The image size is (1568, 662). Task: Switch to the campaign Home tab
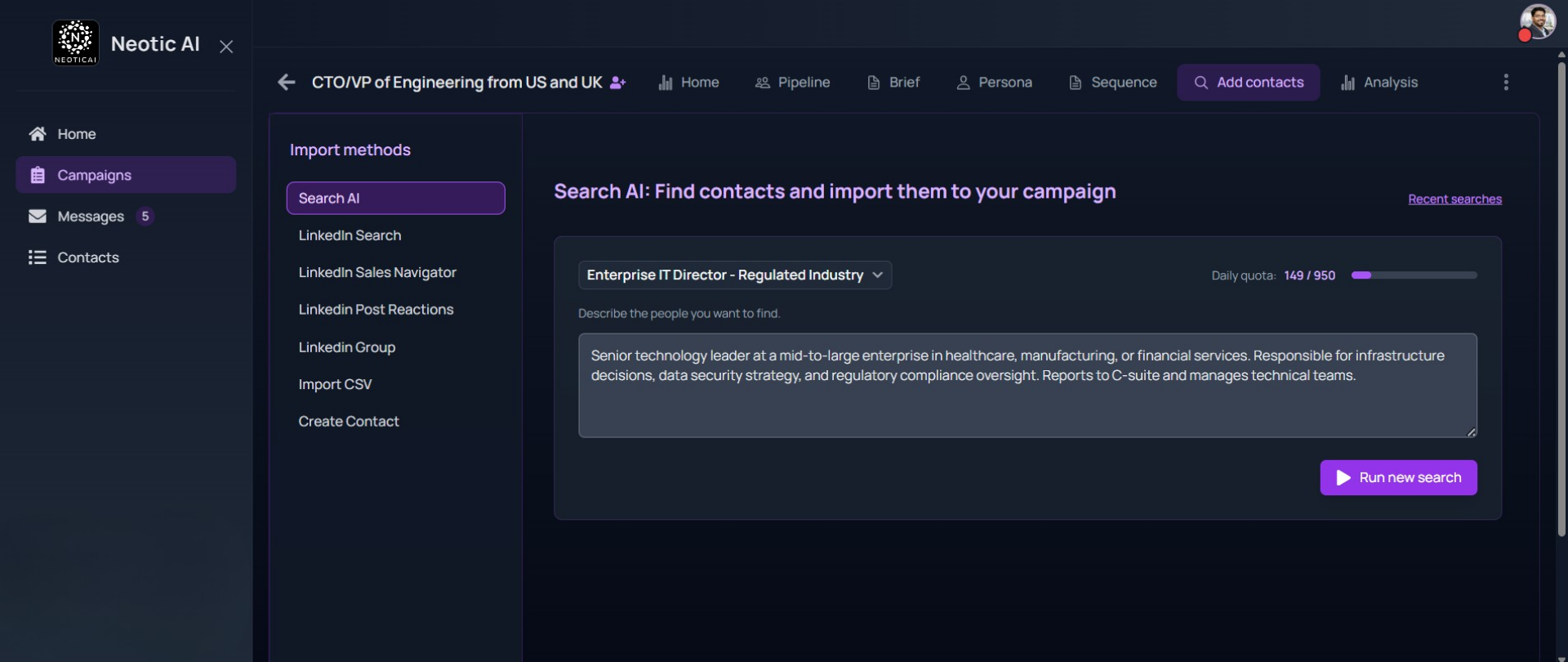point(689,82)
